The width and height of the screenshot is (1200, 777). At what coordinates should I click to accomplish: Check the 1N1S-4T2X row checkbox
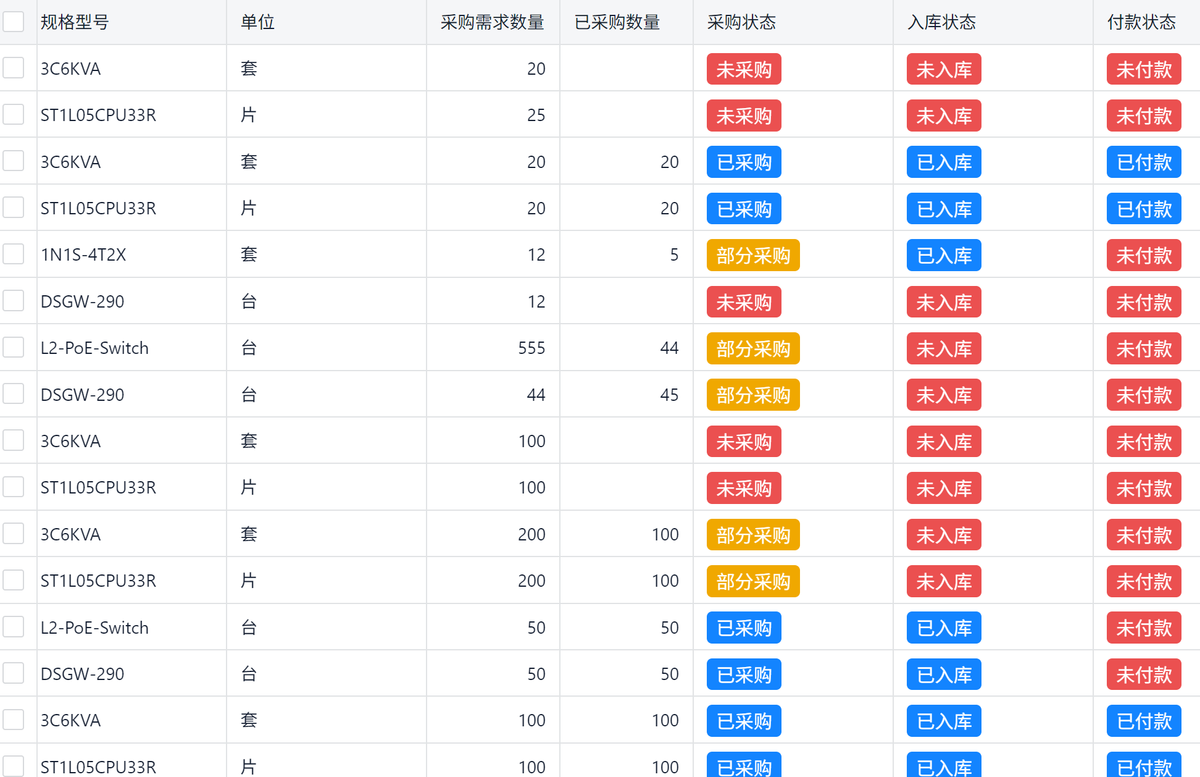click(x=13, y=254)
